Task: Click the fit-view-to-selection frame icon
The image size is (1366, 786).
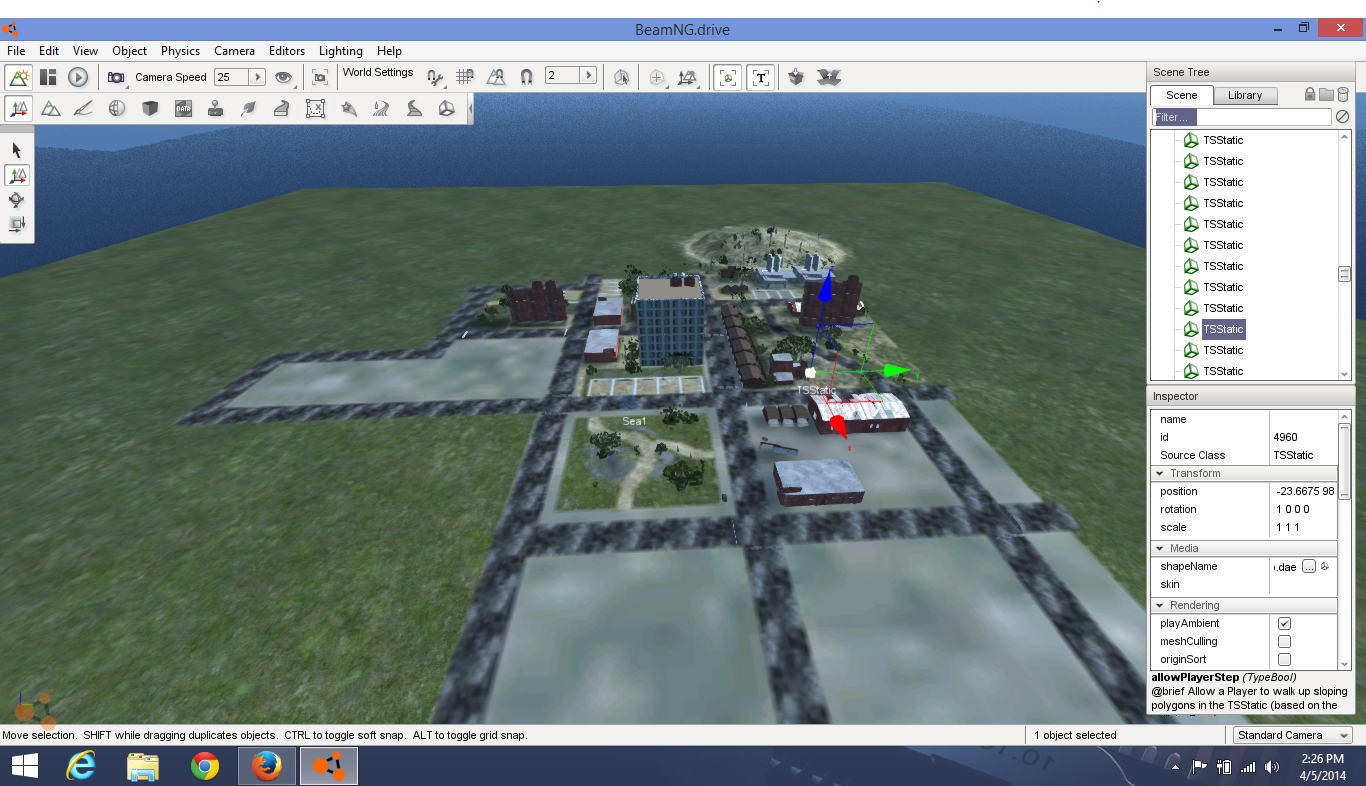Action: pos(320,77)
